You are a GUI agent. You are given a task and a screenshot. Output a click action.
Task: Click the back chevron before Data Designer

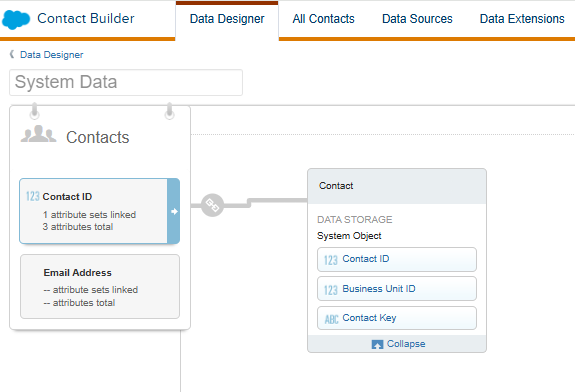12,54
